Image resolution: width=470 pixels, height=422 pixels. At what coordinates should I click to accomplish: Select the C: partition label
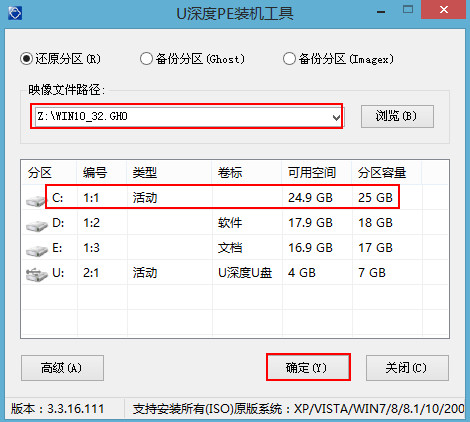58,198
